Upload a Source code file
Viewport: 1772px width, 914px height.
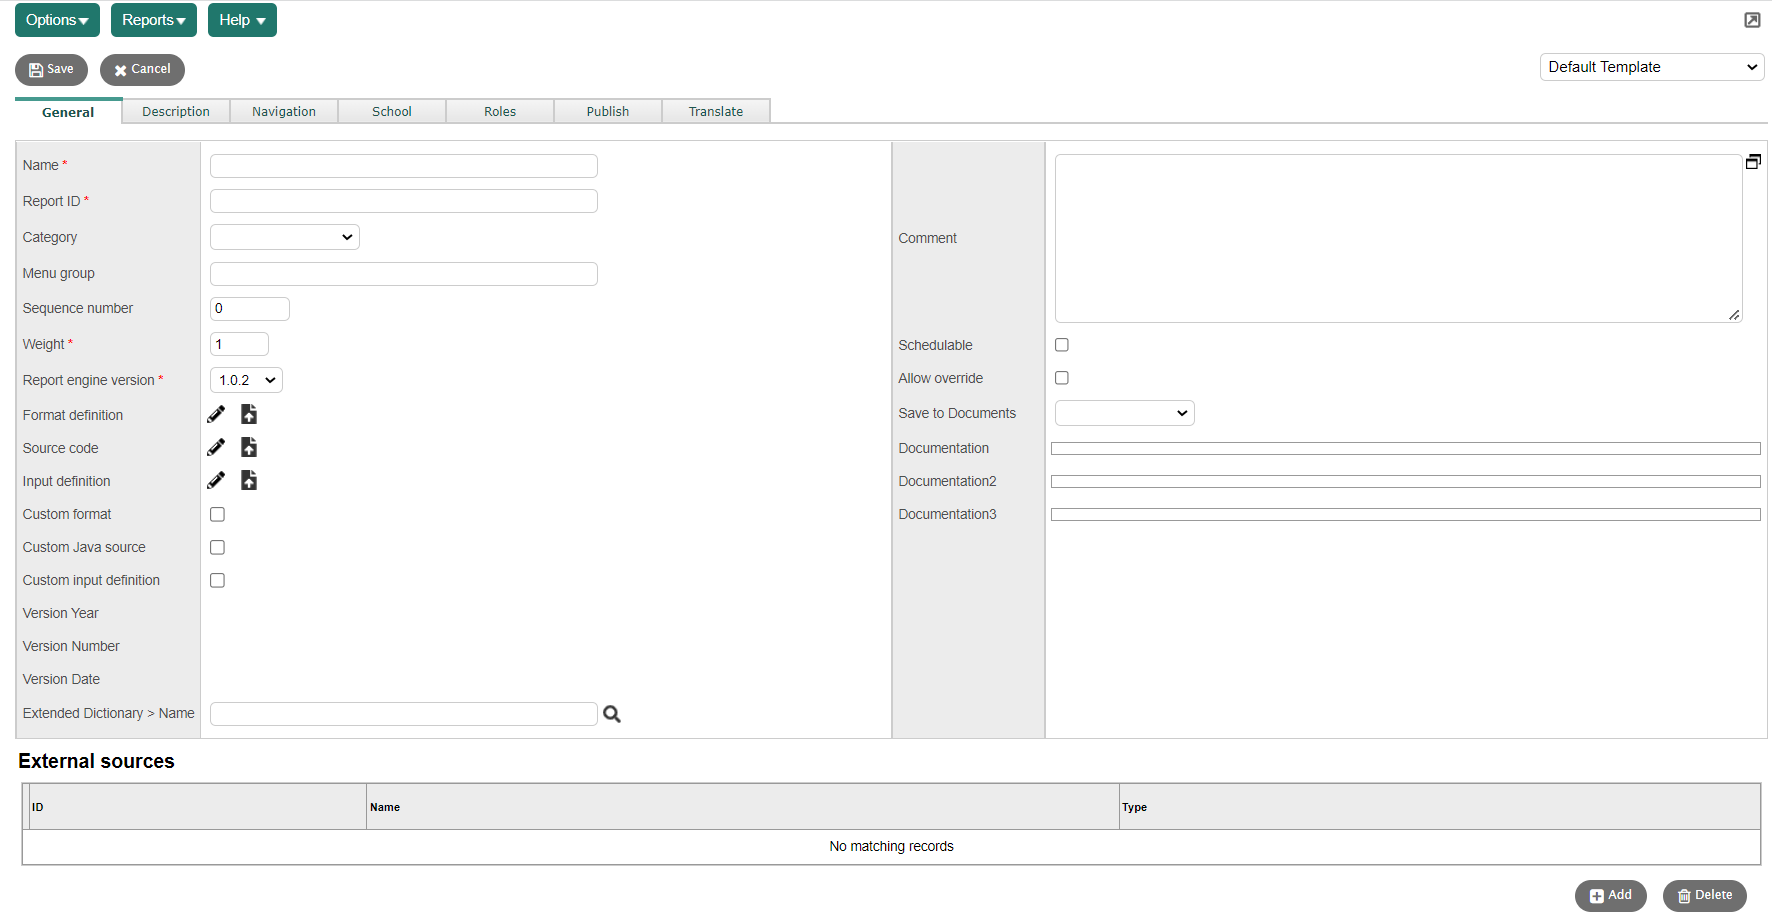(x=249, y=447)
